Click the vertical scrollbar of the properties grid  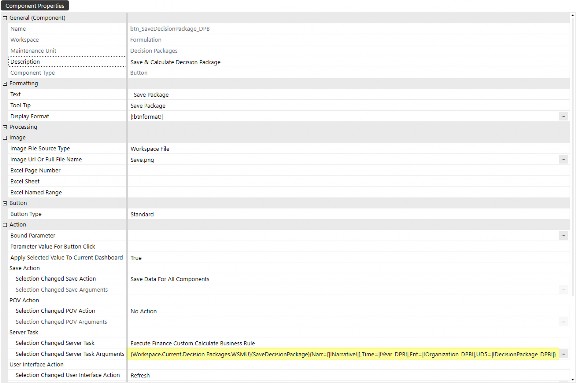[573, 198]
